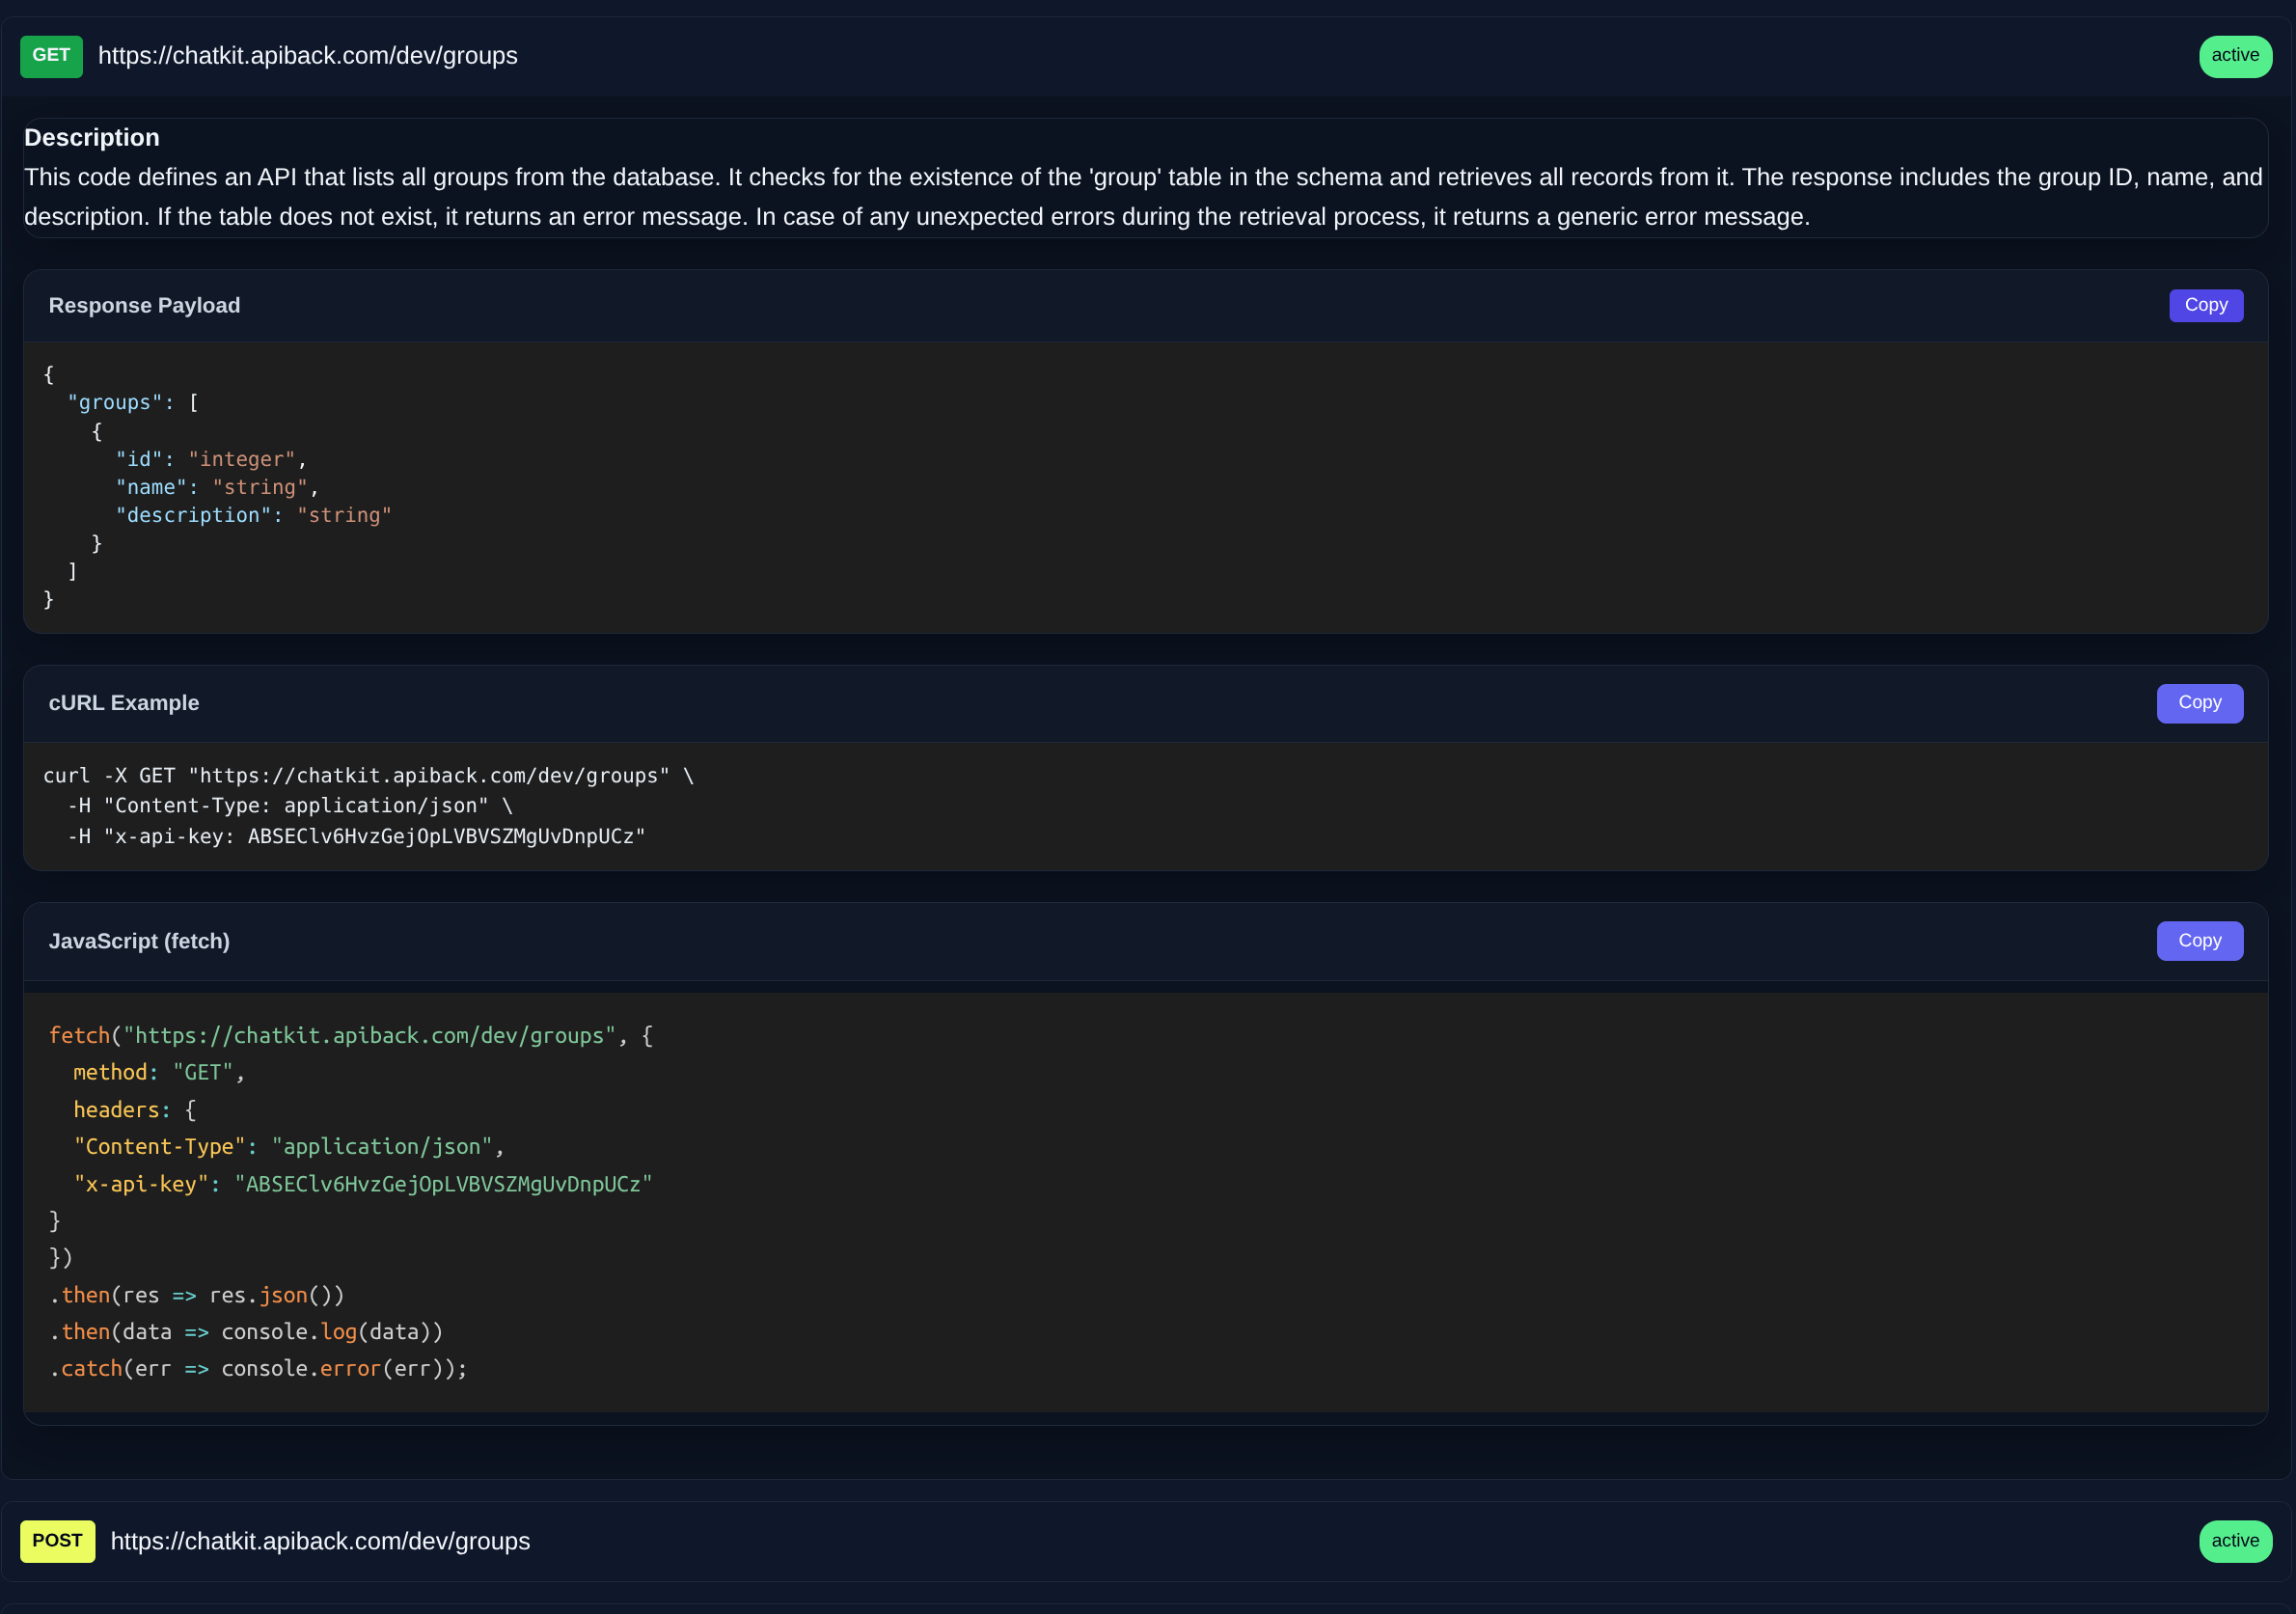2296x1614 pixels.
Task: Copy the Response Payload JSON
Action: tap(2205, 305)
